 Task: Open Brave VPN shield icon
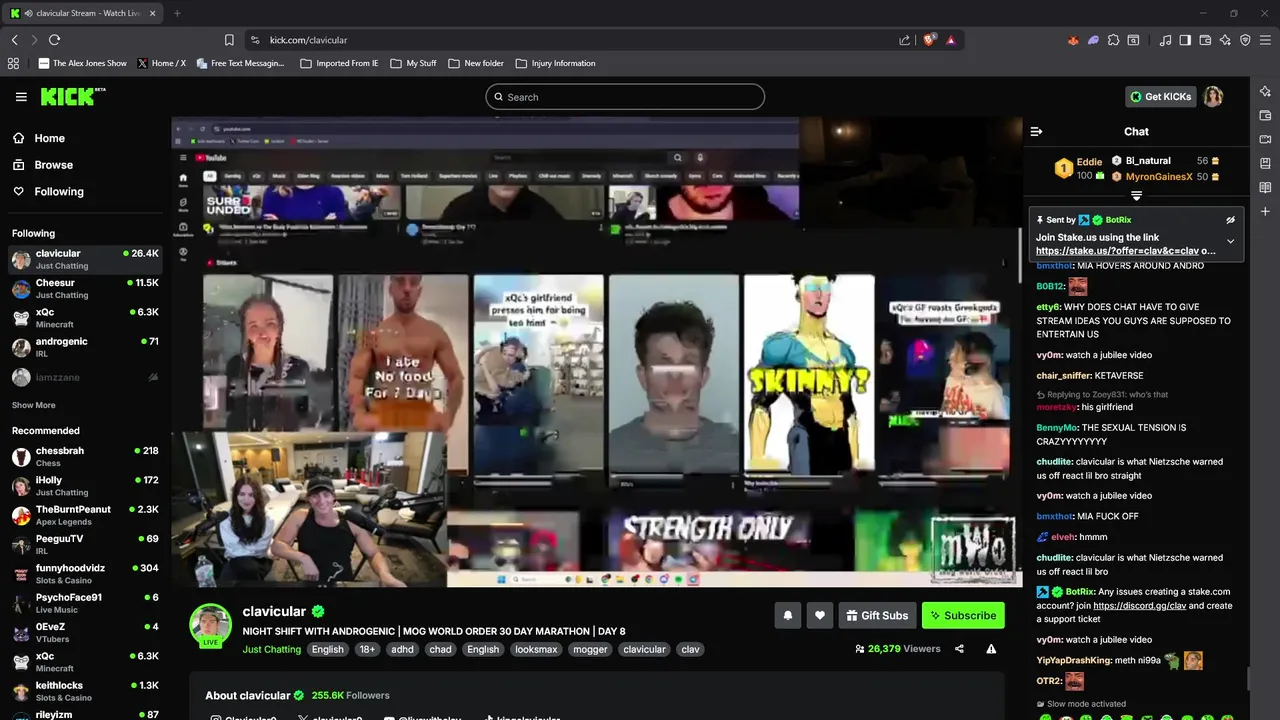[1245, 40]
